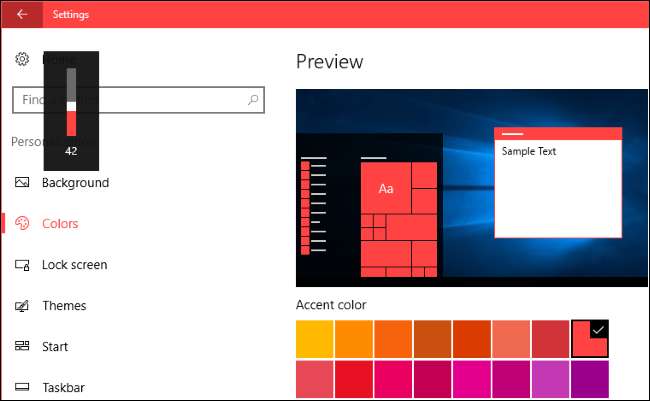This screenshot has height=401, width=650.
Task: Click the selected red swatch with checkmark
Action: click(x=590, y=339)
